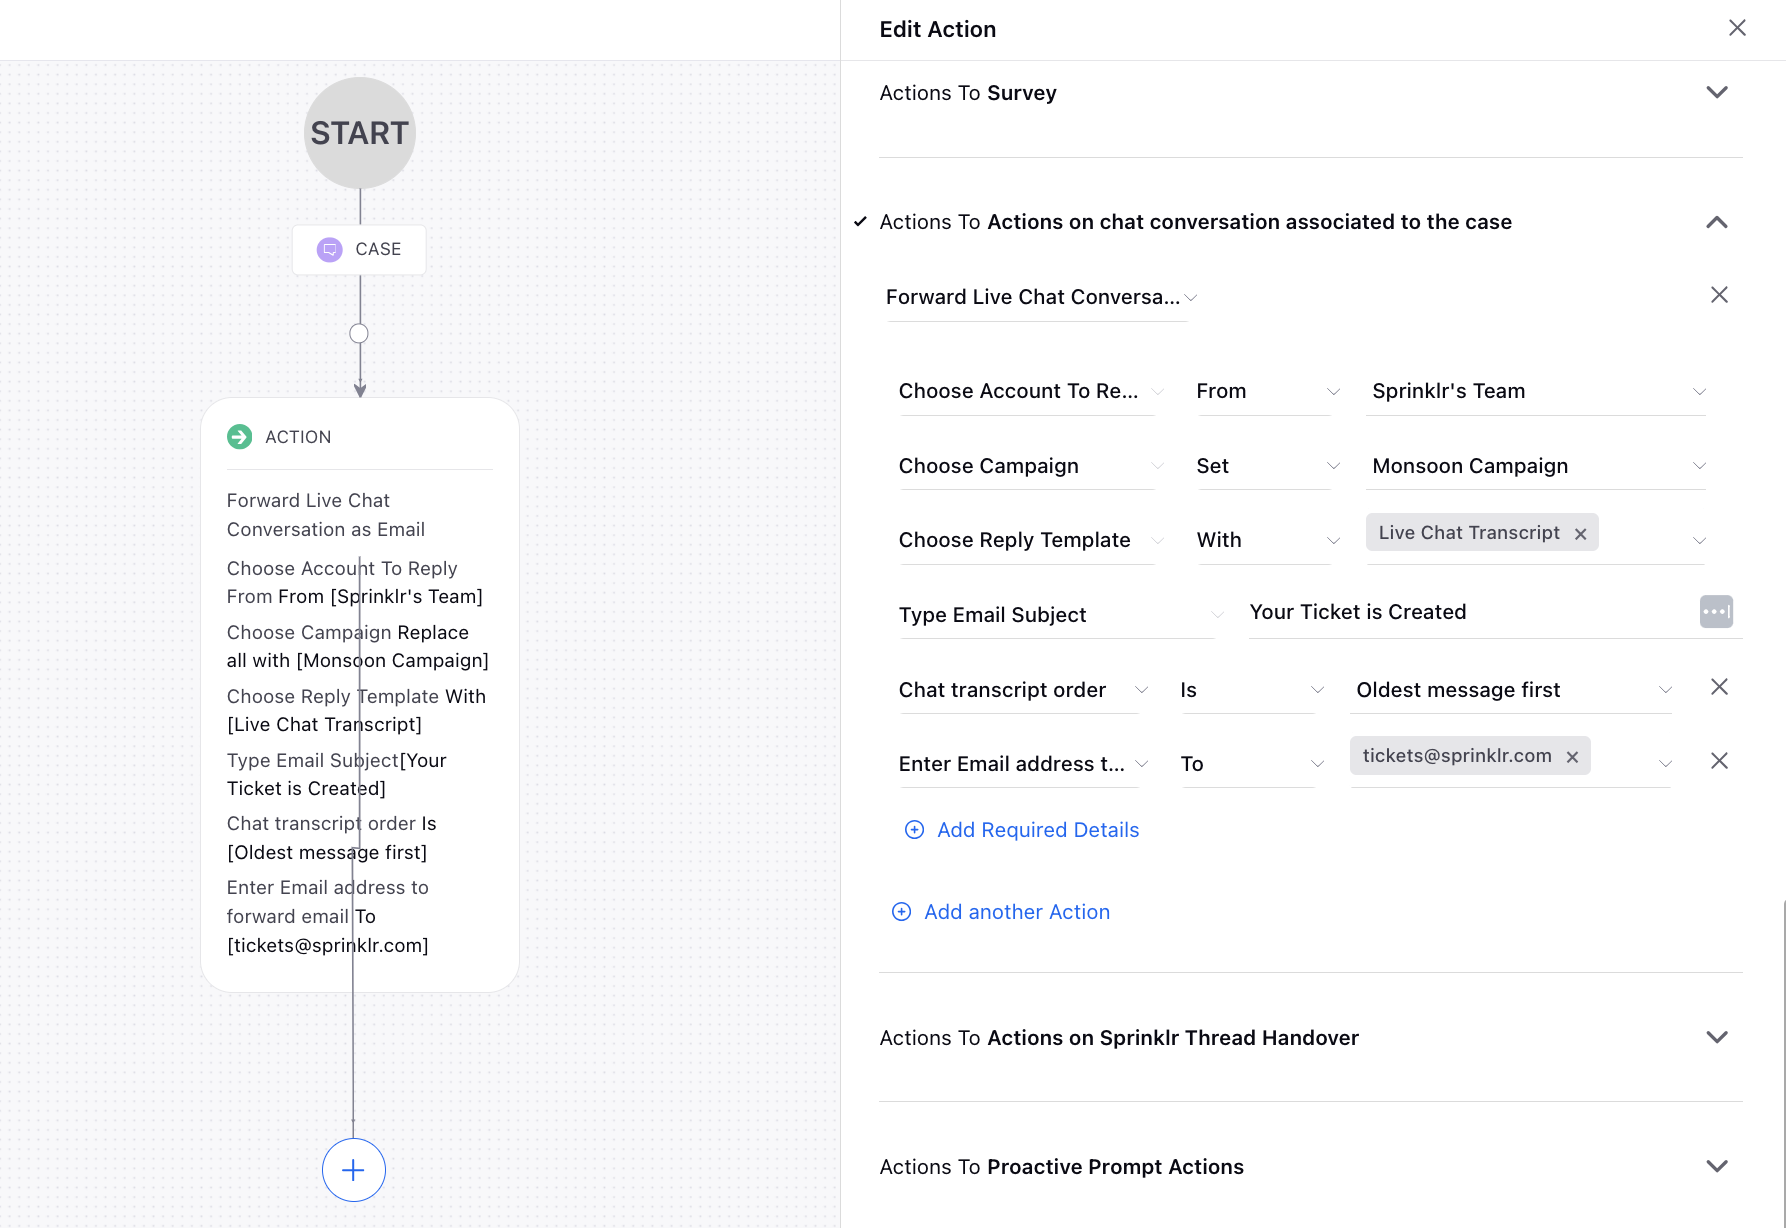
Task: Open the placeholder insert icon for subject
Action: point(1716,612)
